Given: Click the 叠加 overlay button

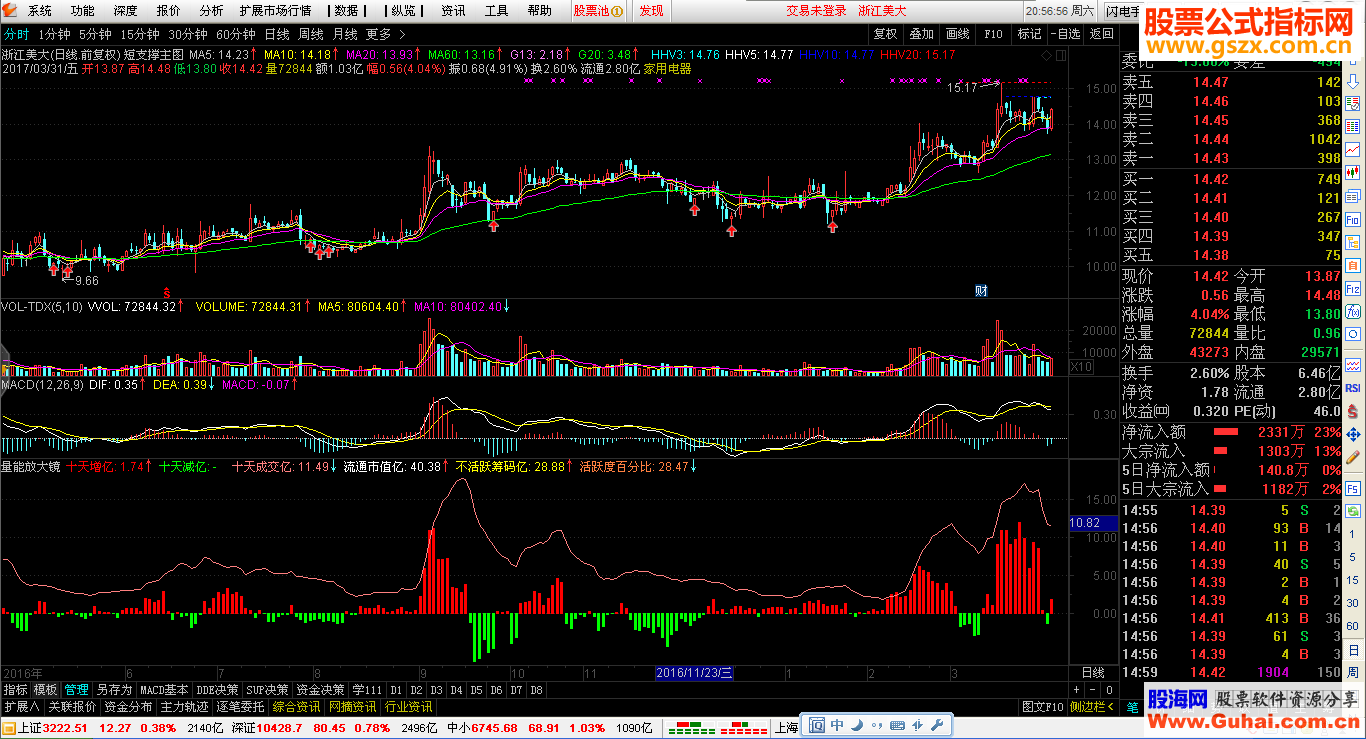Looking at the screenshot, I should tap(922, 33).
